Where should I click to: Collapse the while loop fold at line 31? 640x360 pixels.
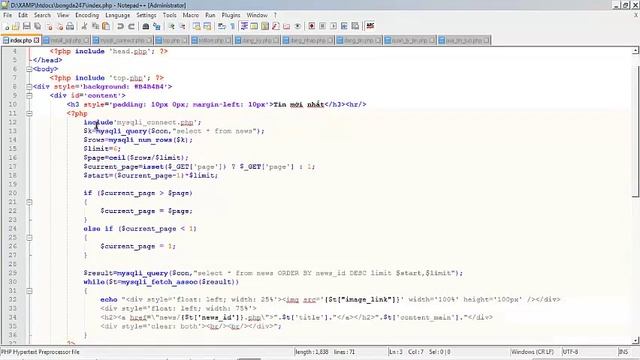click(x=29, y=291)
